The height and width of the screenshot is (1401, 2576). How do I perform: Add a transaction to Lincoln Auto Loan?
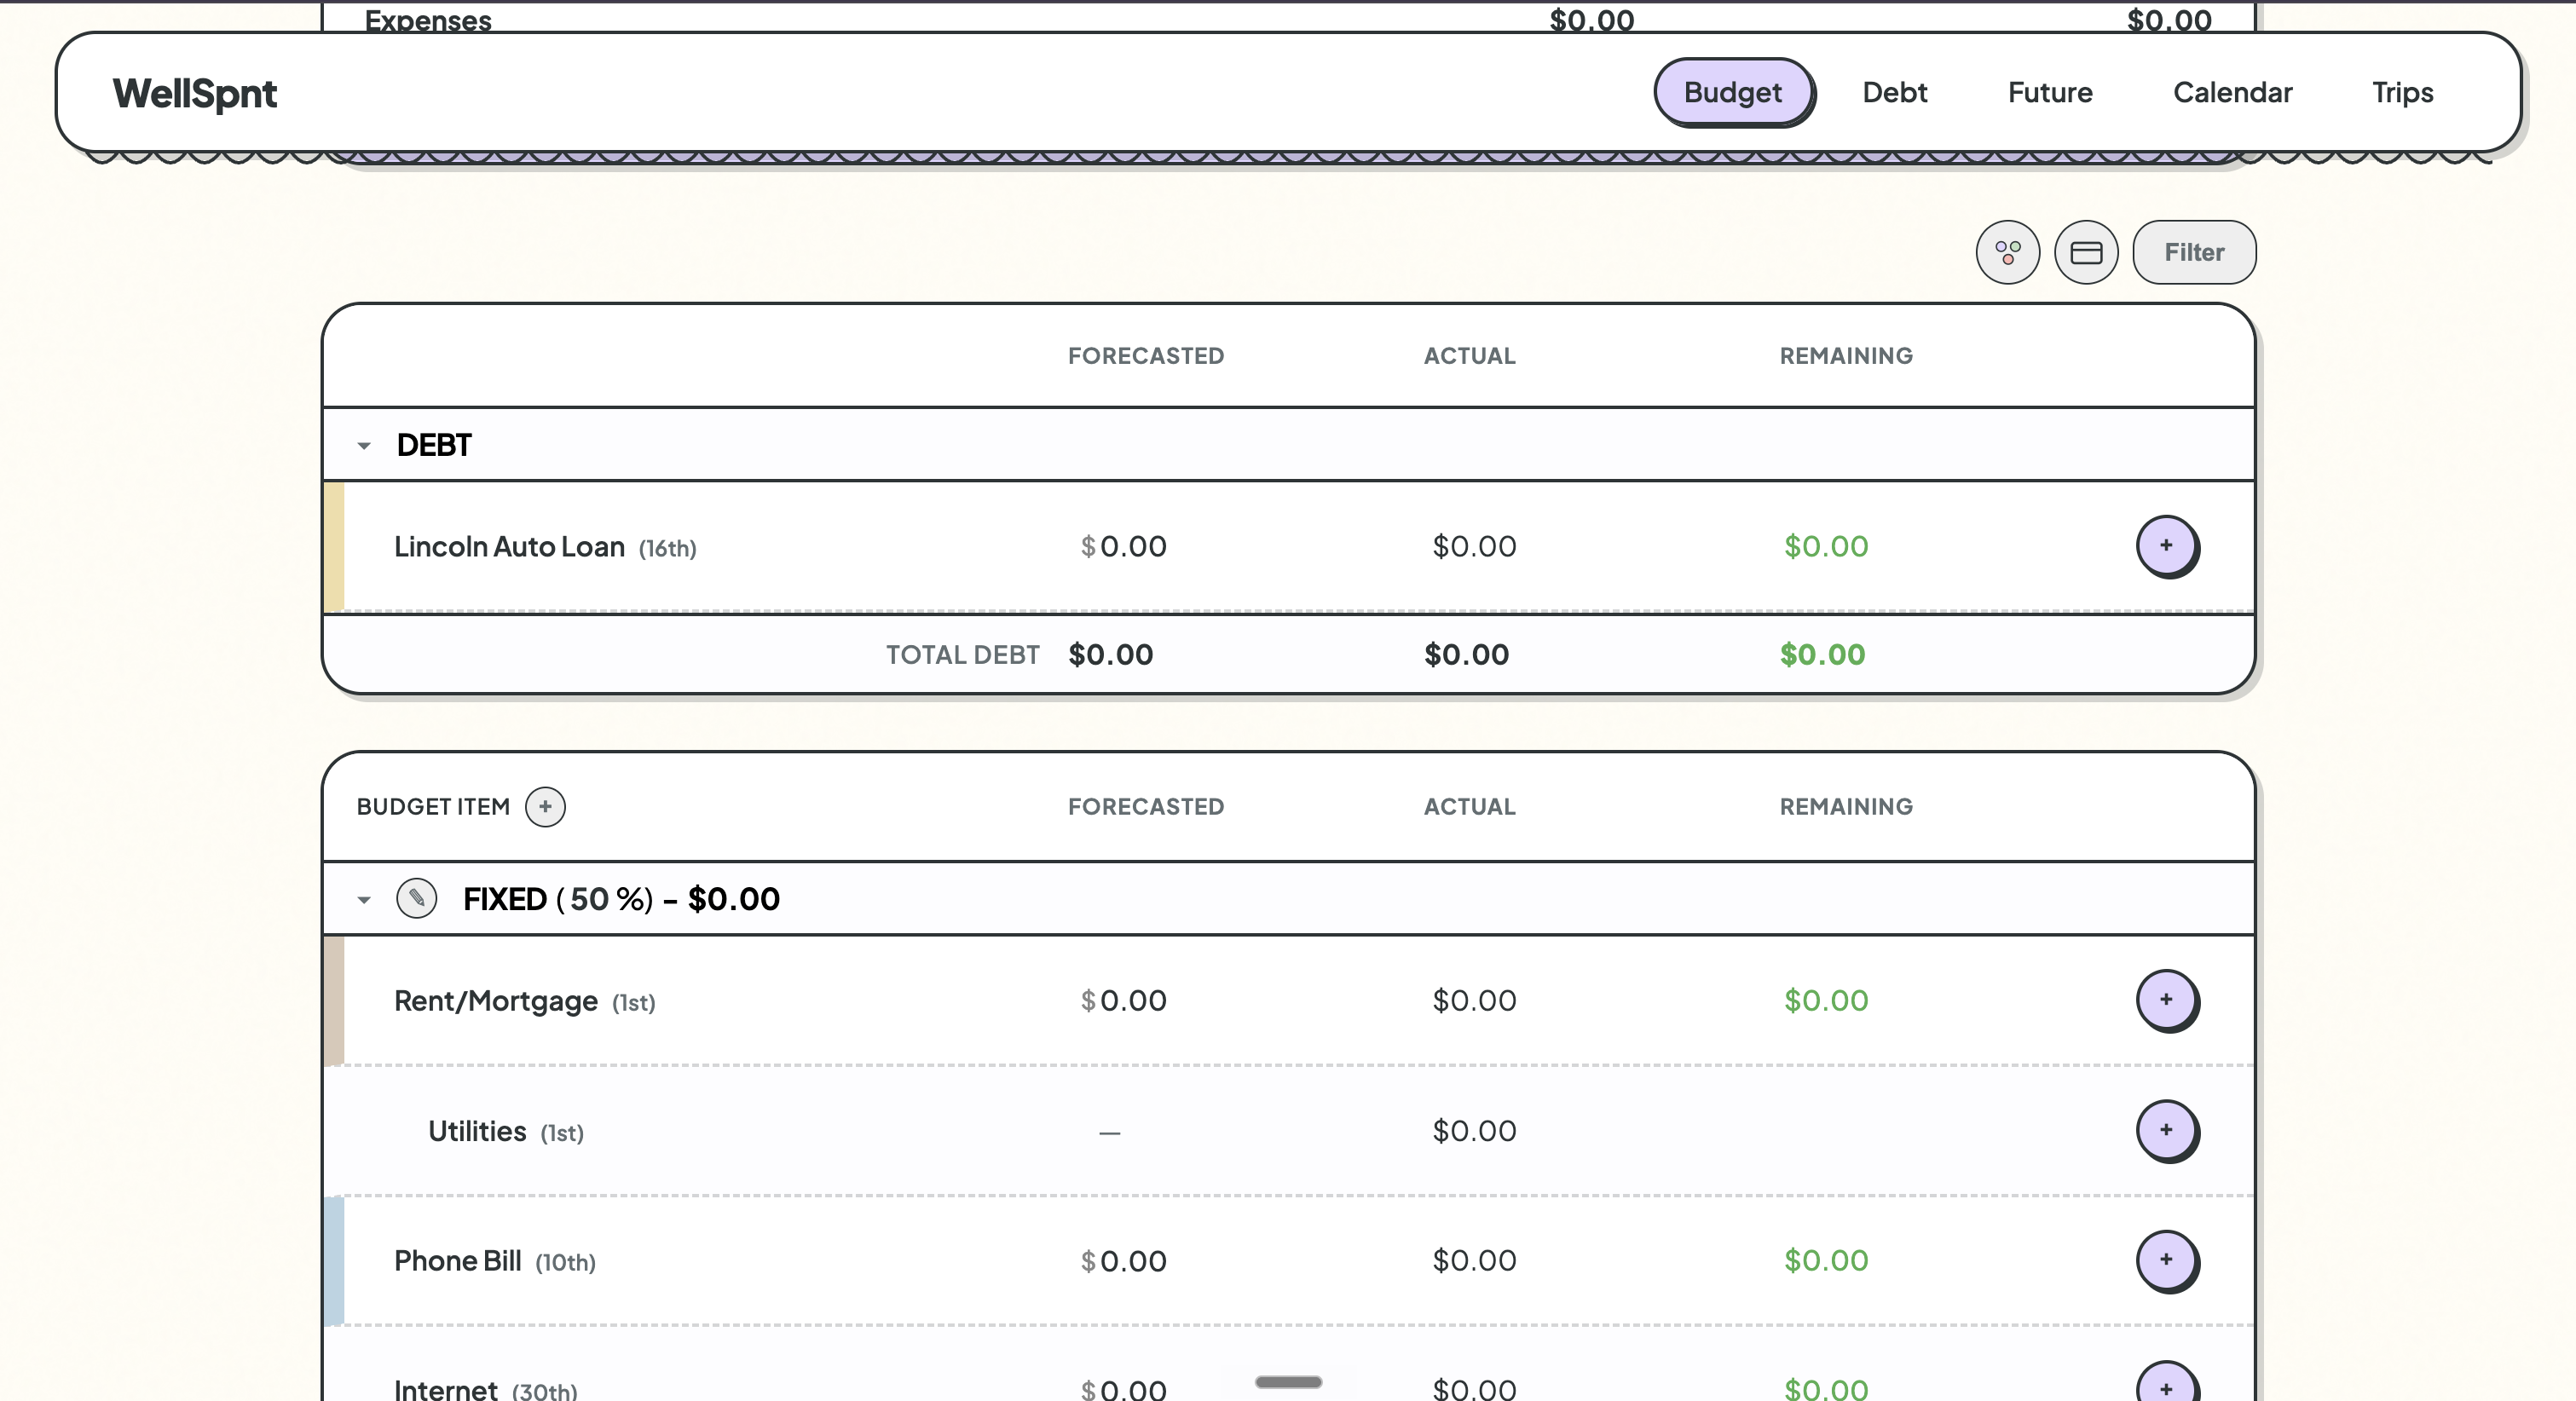[2167, 546]
